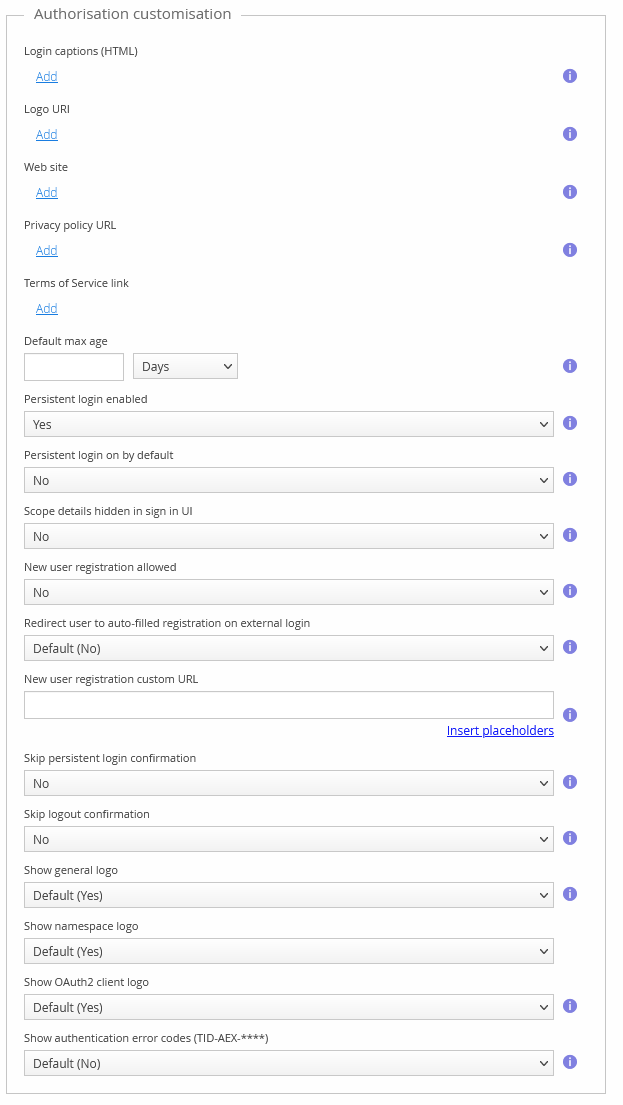The height and width of the screenshot is (1105, 623).
Task: Open the Days time unit dropdown
Action: click(x=185, y=367)
